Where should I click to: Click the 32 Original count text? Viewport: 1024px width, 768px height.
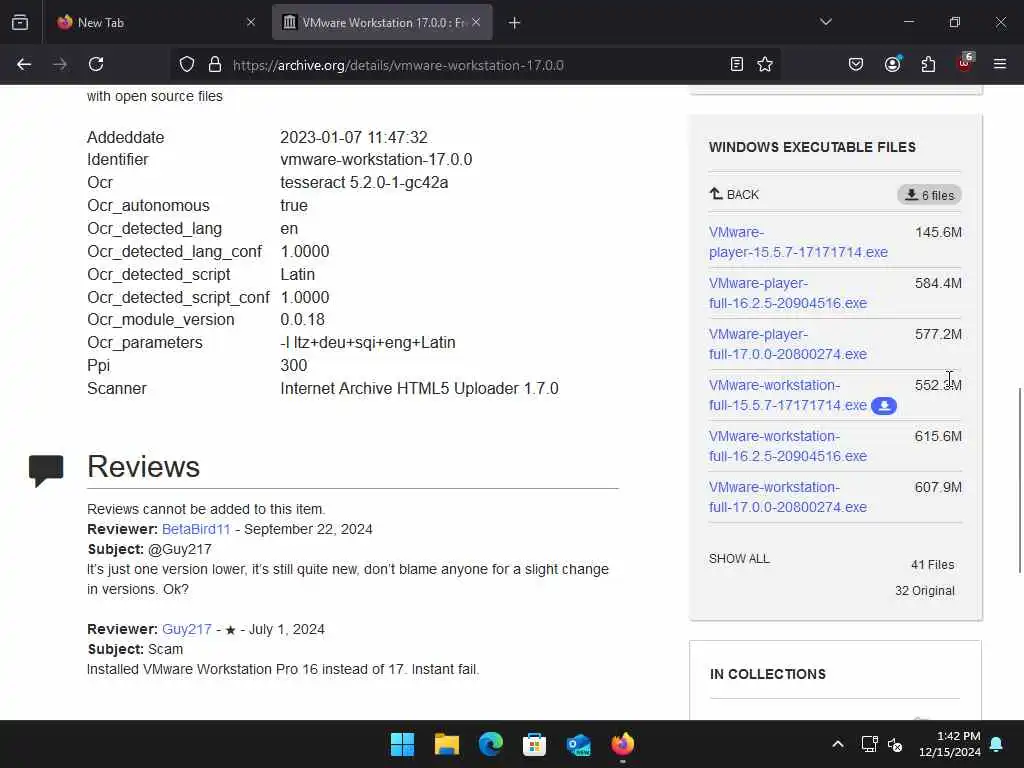(925, 590)
